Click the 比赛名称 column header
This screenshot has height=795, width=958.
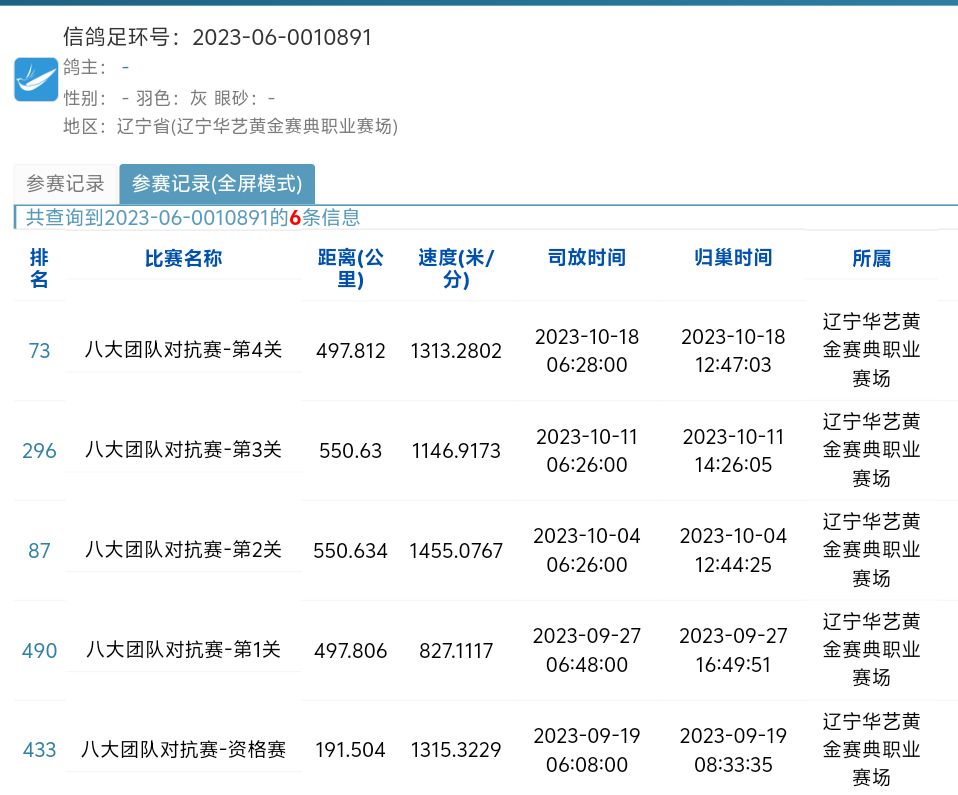click(x=183, y=258)
